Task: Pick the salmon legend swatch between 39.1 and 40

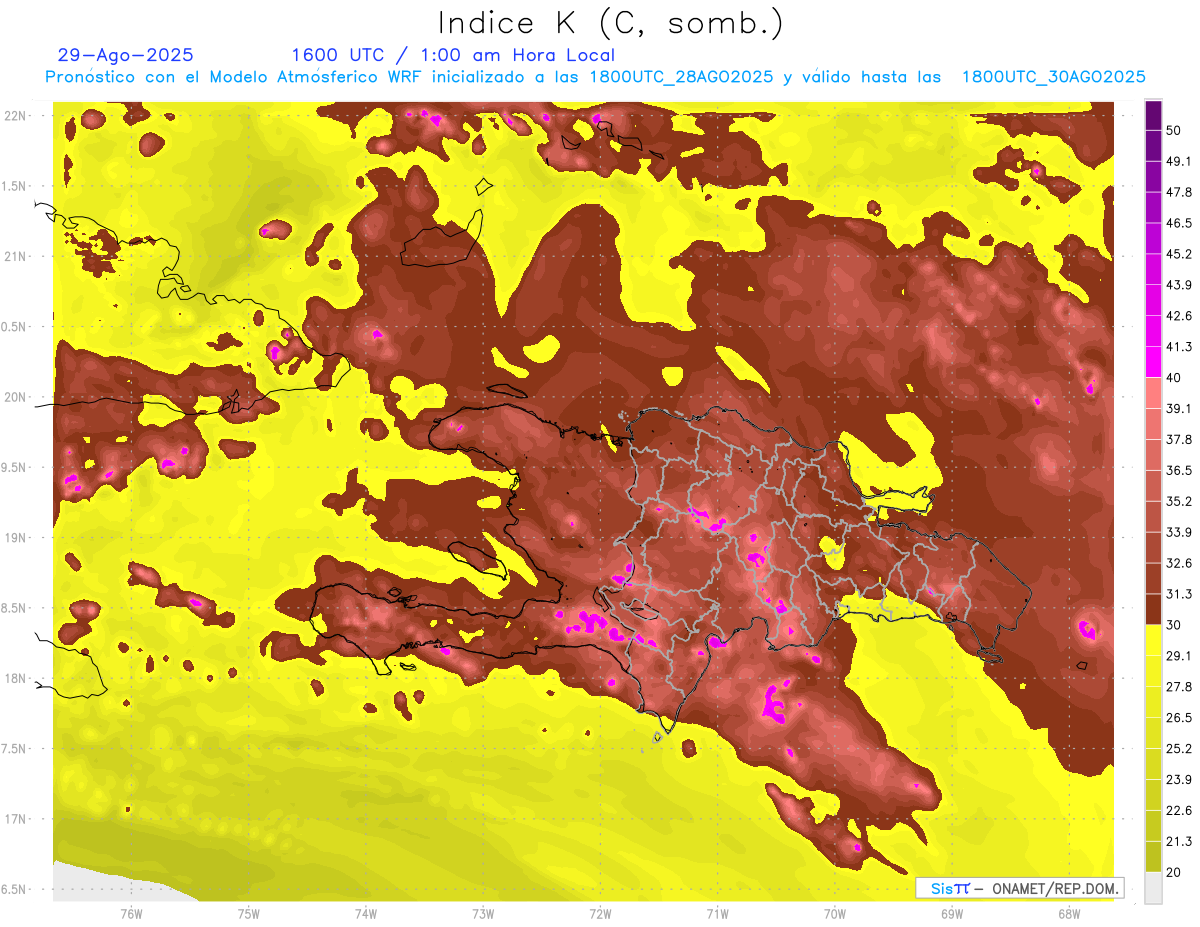Action: (x=1153, y=393)
